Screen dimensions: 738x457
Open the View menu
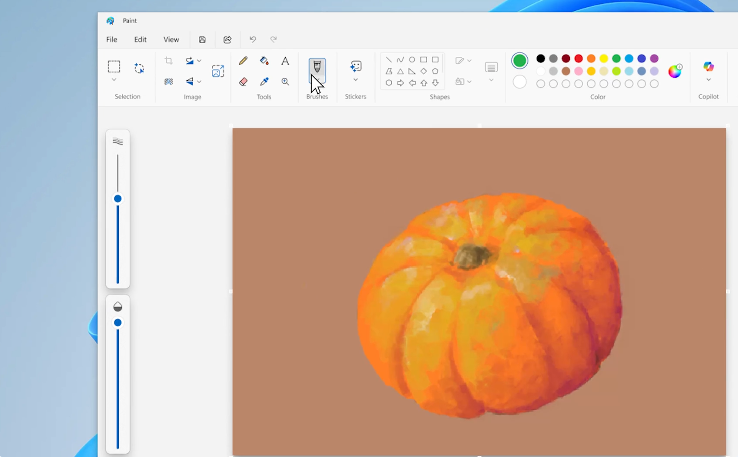coord(171,40)
